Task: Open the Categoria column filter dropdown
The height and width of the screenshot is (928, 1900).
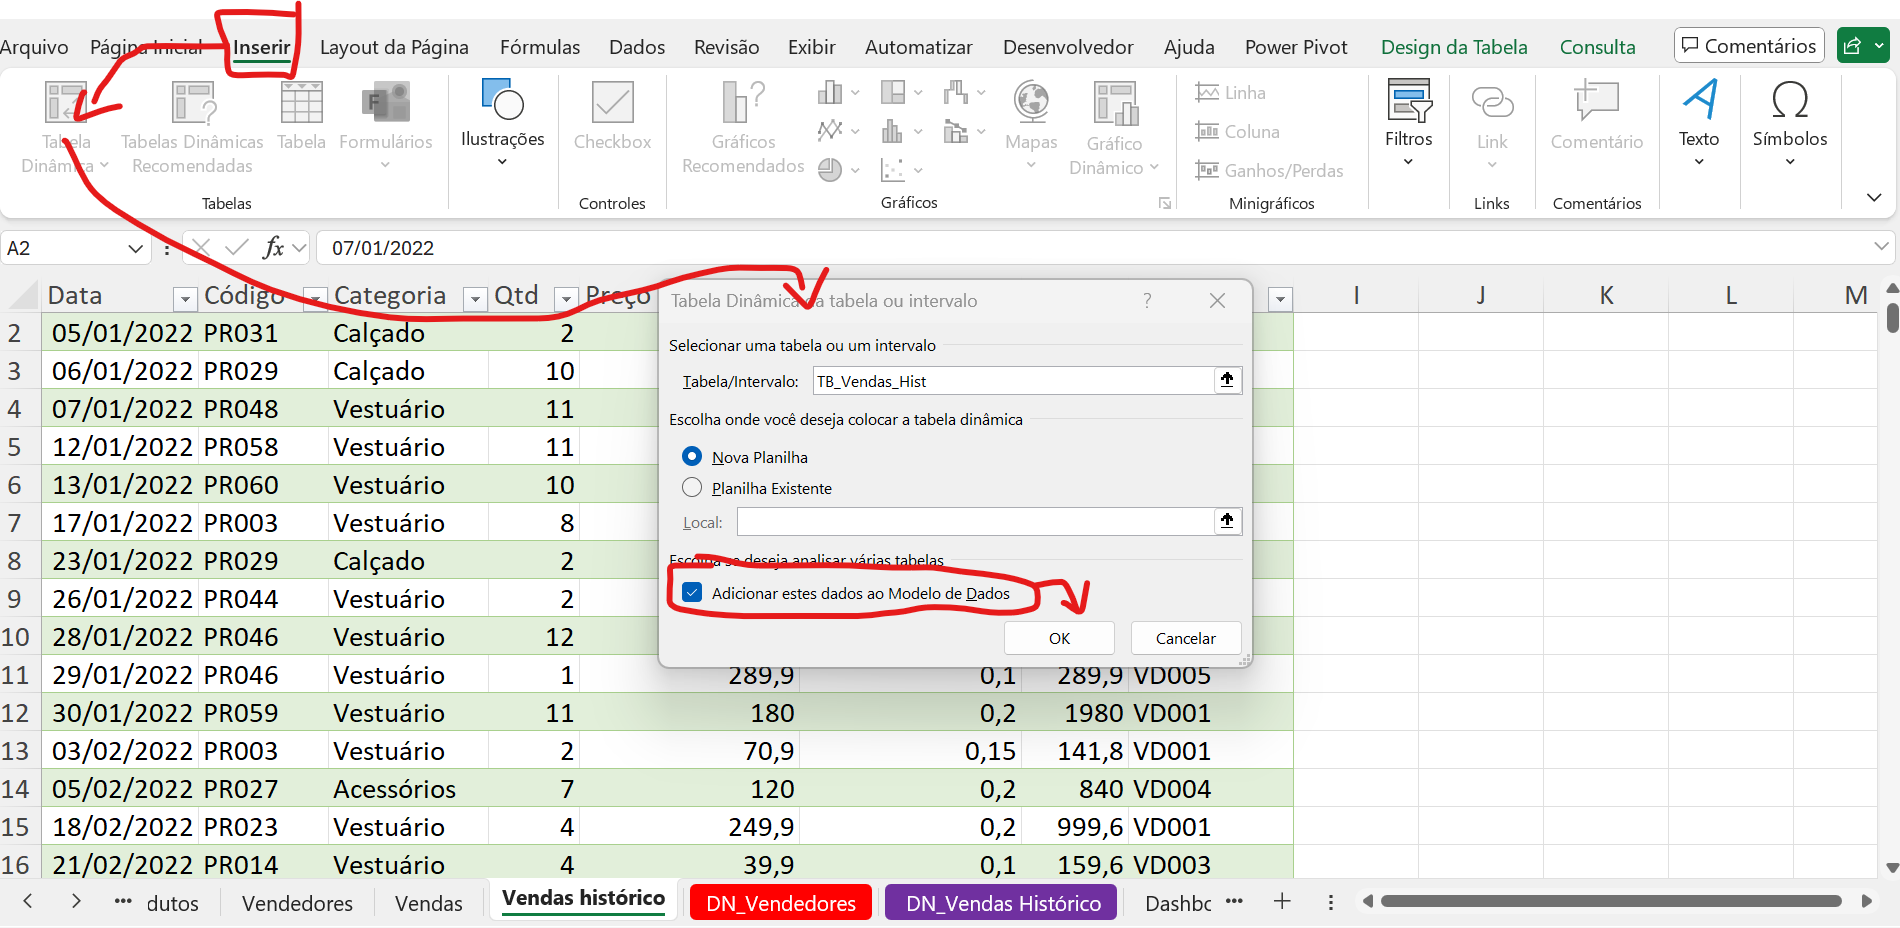Action: pyautogui.click(x=476, y=299)
